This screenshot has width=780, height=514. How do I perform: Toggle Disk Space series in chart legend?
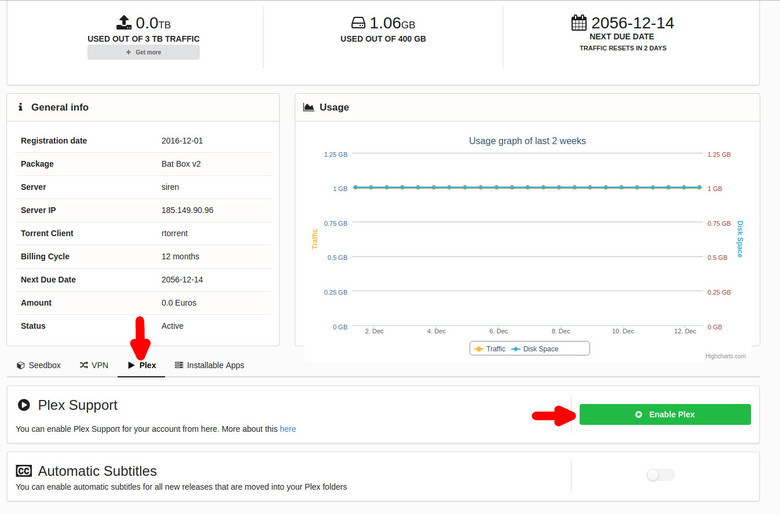(535, 349)
